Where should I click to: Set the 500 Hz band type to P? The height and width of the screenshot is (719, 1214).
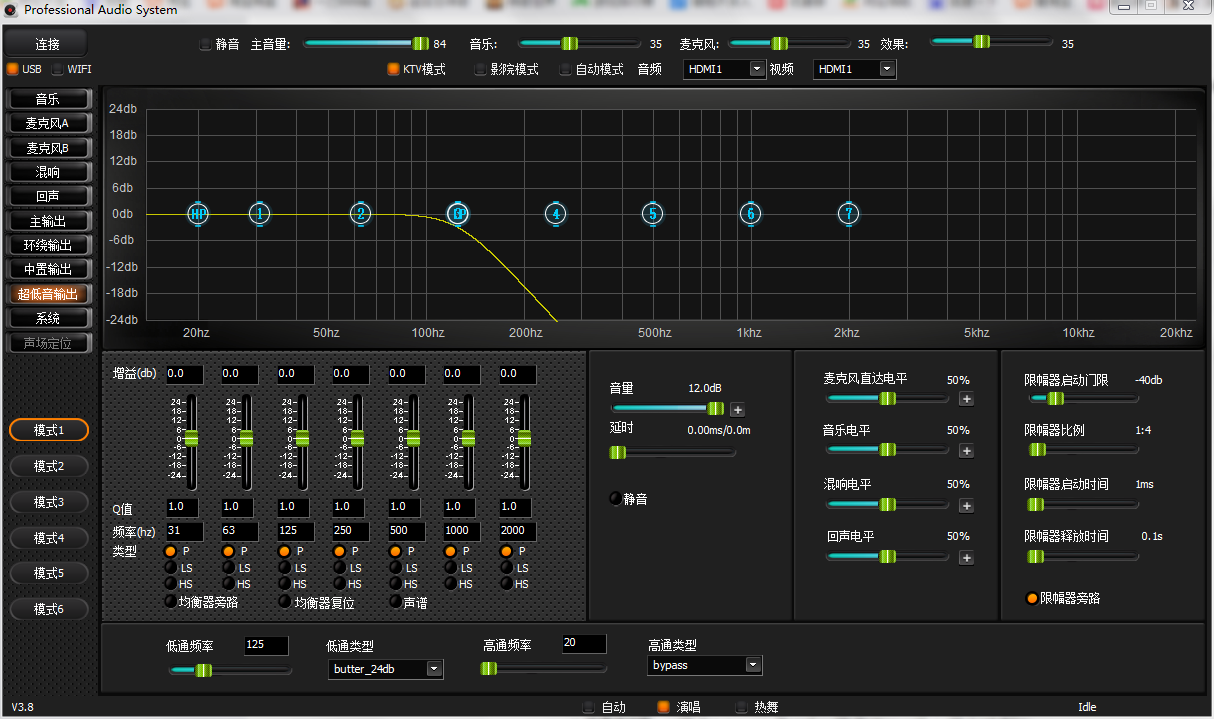(394, 552)
